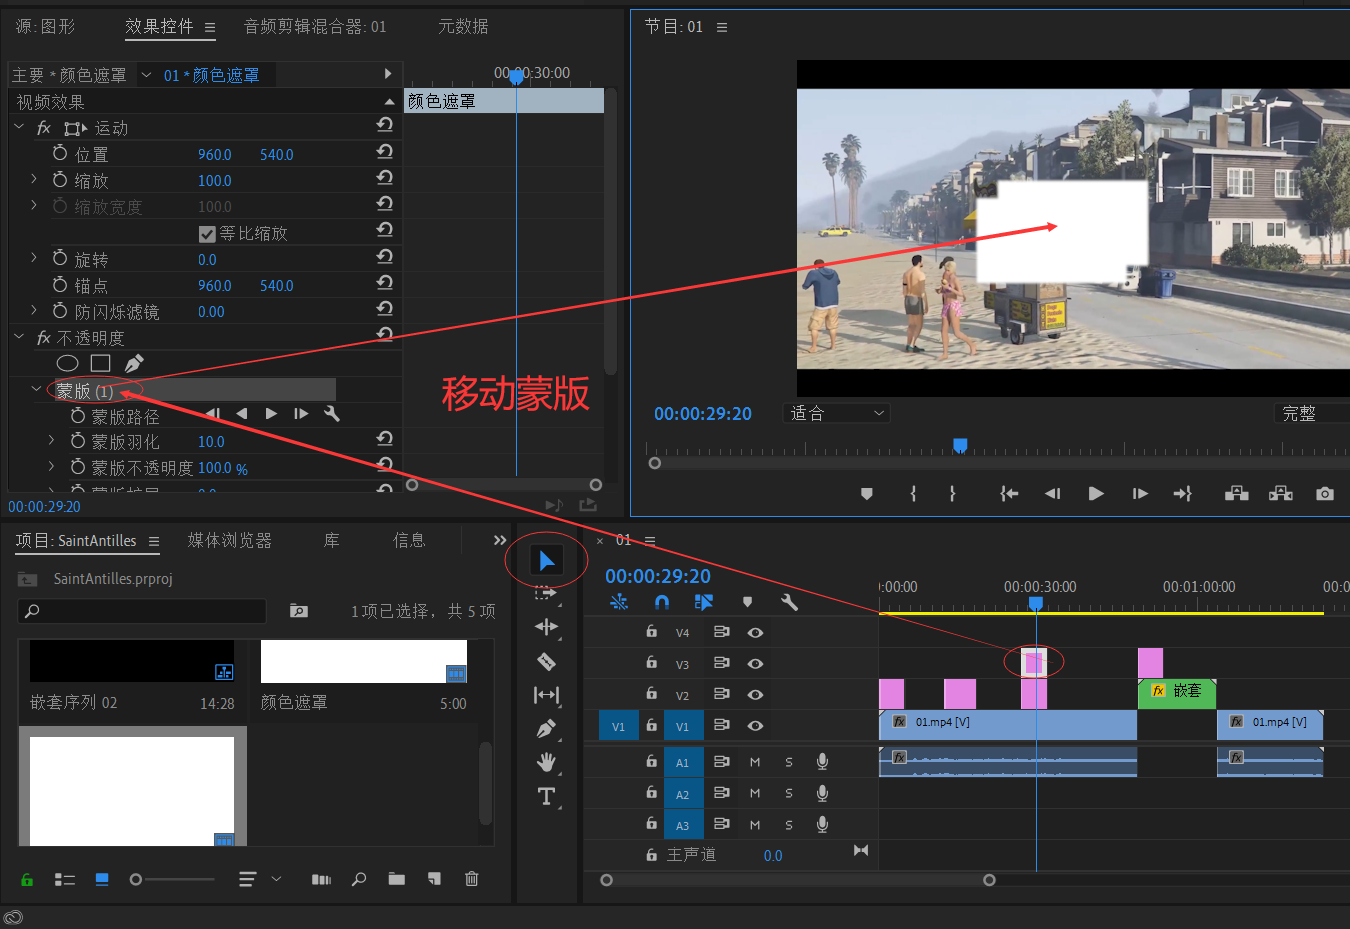Screen dimensions: 1350x929
Task: Adjust the project thumbnail zoom slider
Action: tap(136, 879)
